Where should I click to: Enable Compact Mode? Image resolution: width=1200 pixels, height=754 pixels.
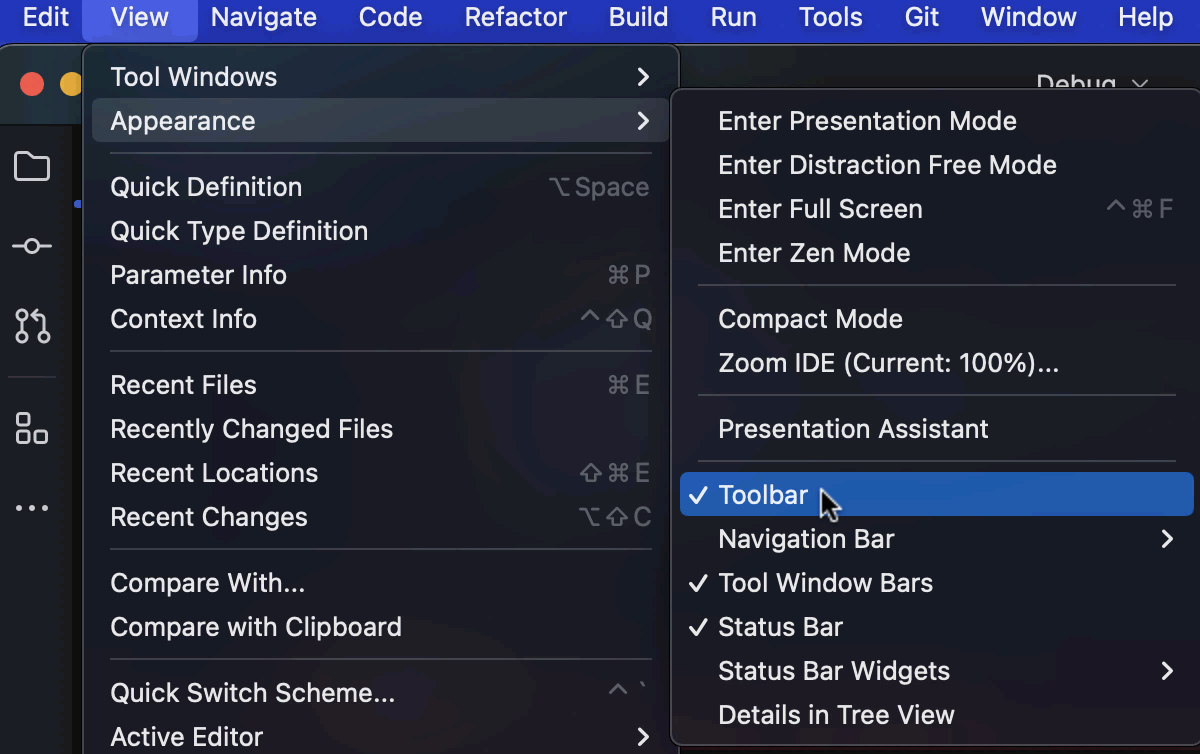[810, 319]
